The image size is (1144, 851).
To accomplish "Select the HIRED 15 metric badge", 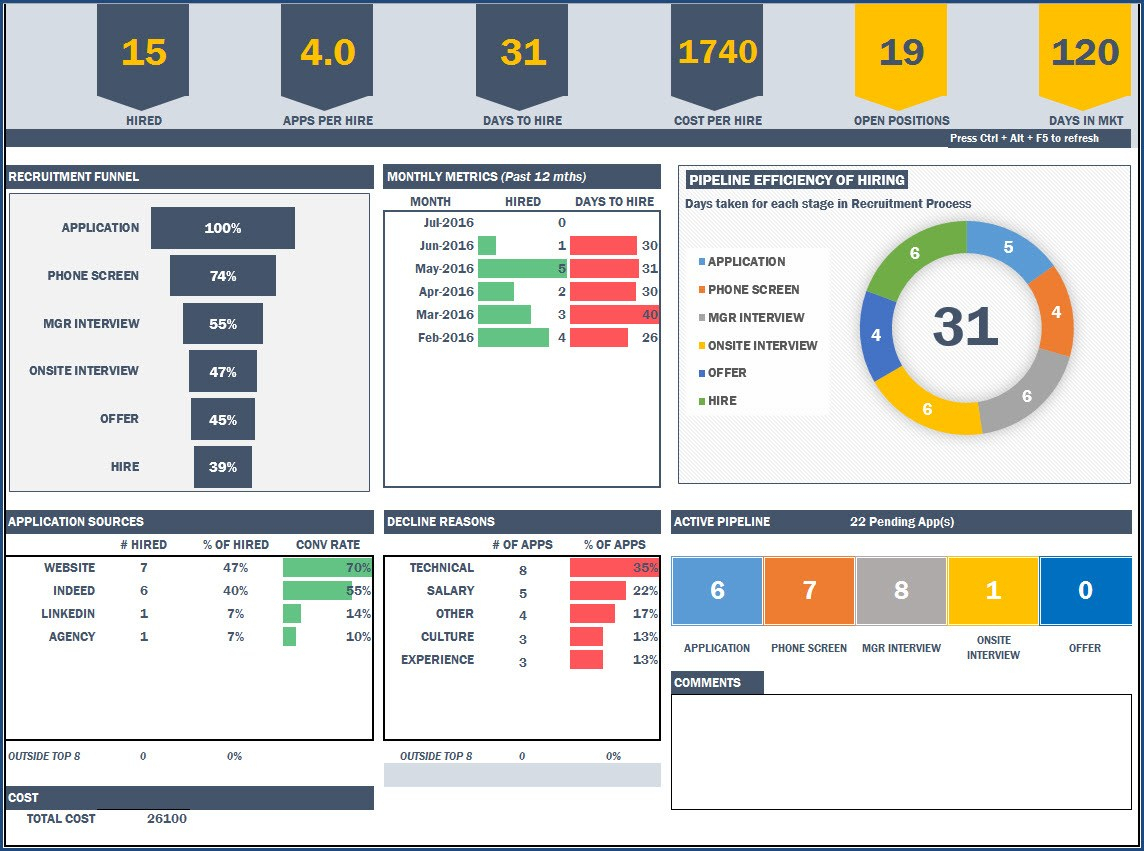I will (141, 55).
